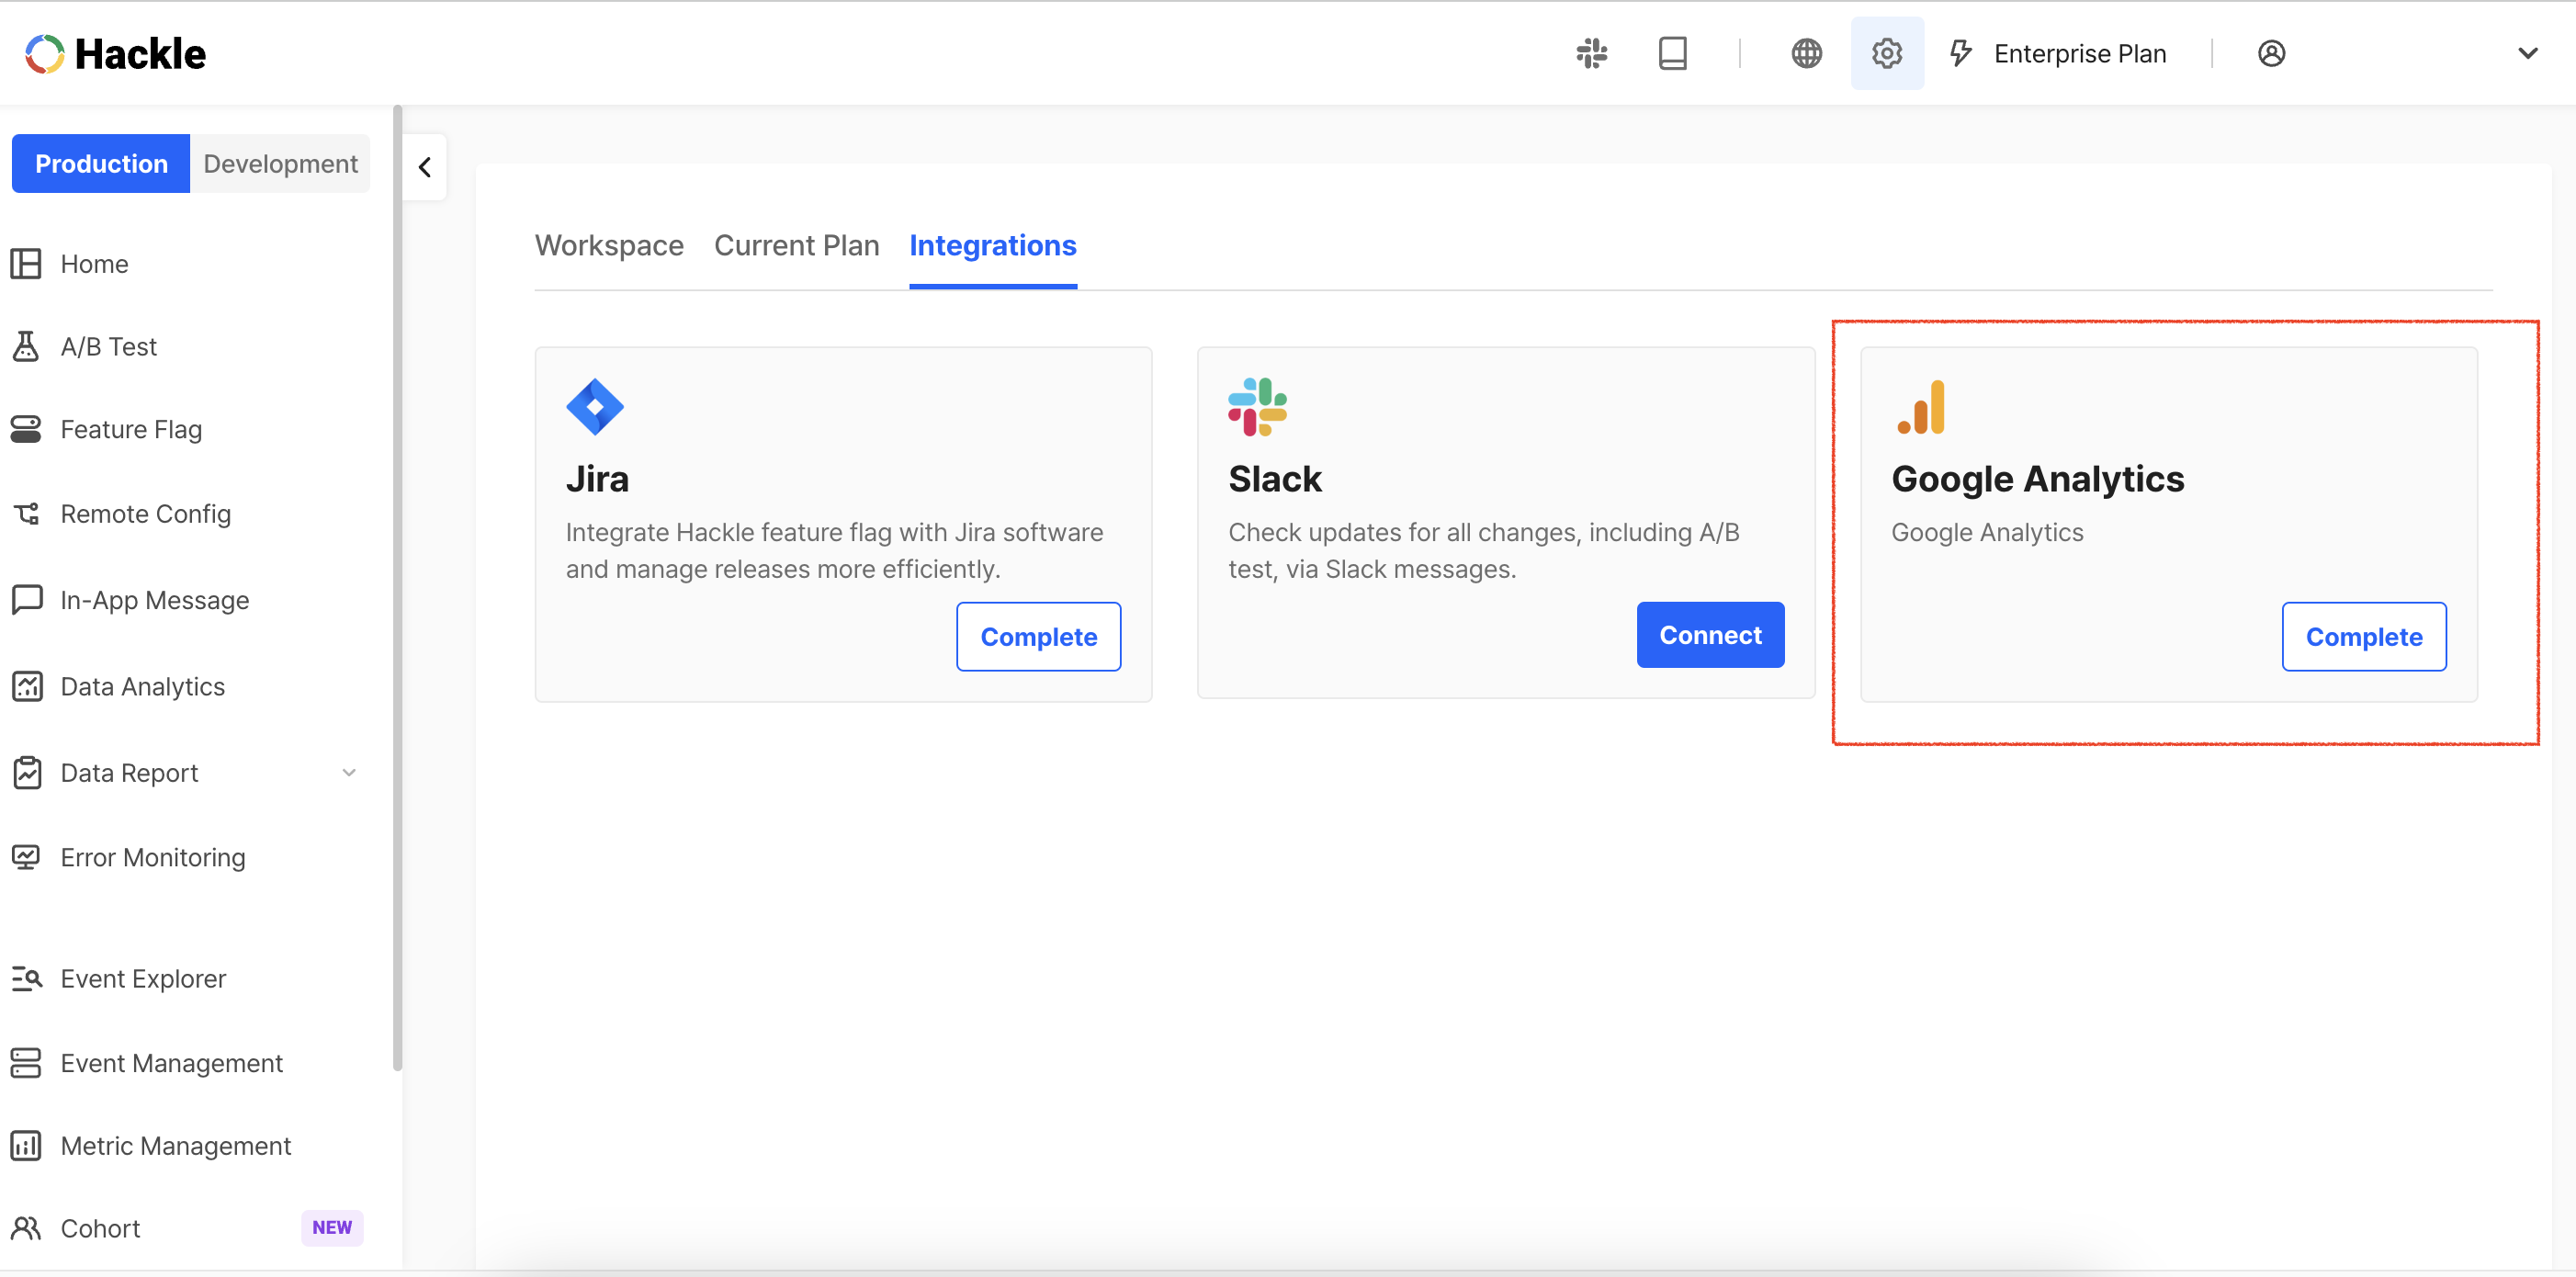Click Connect button on Slack integration

pos(1709,635)
